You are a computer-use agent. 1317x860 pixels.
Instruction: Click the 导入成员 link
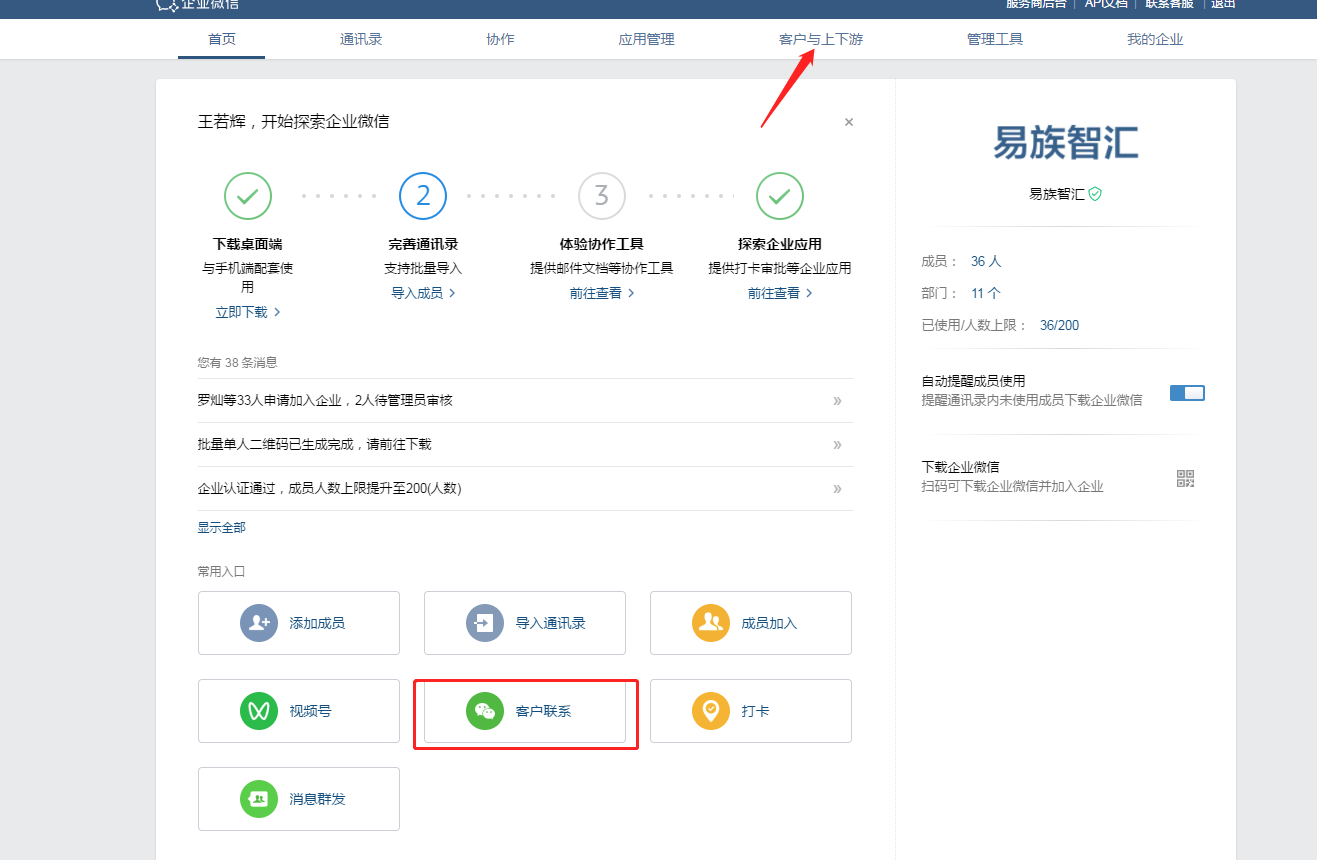pos(423,293)
